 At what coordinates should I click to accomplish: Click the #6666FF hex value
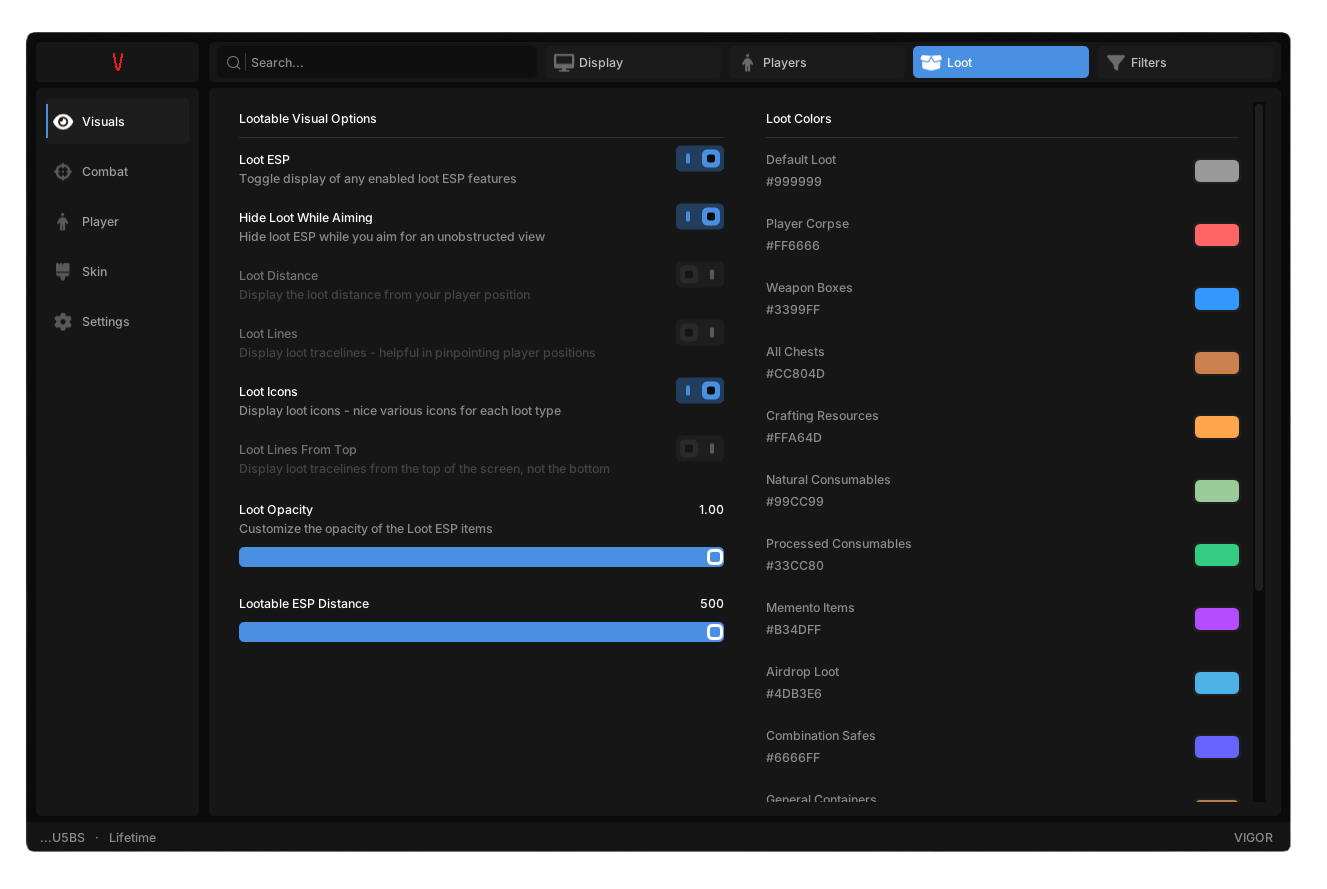pyautogui.click(x=793, y=758)
